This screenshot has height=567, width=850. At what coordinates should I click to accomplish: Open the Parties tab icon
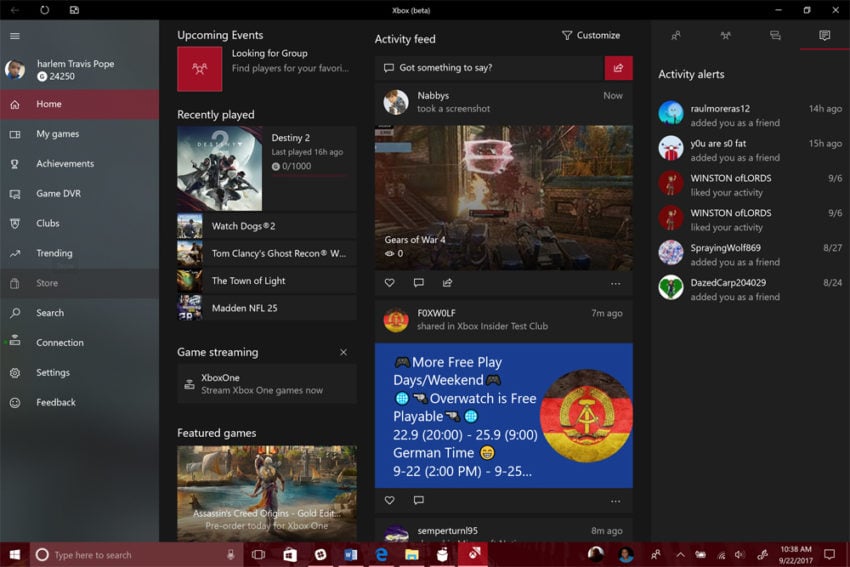[x=725, y=35]
